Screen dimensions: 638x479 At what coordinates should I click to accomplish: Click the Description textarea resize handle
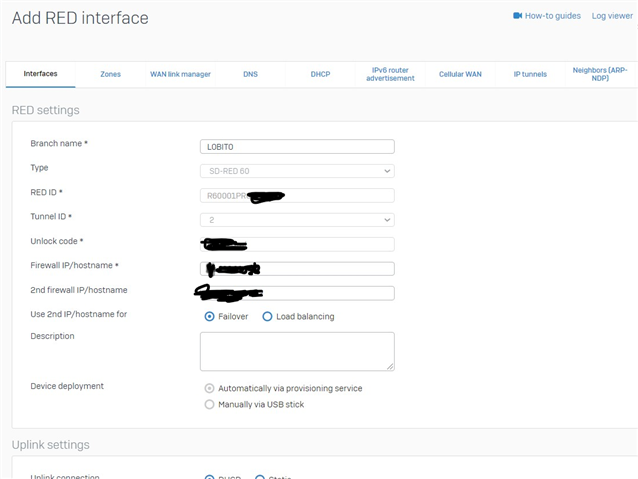tap(390, 367)
